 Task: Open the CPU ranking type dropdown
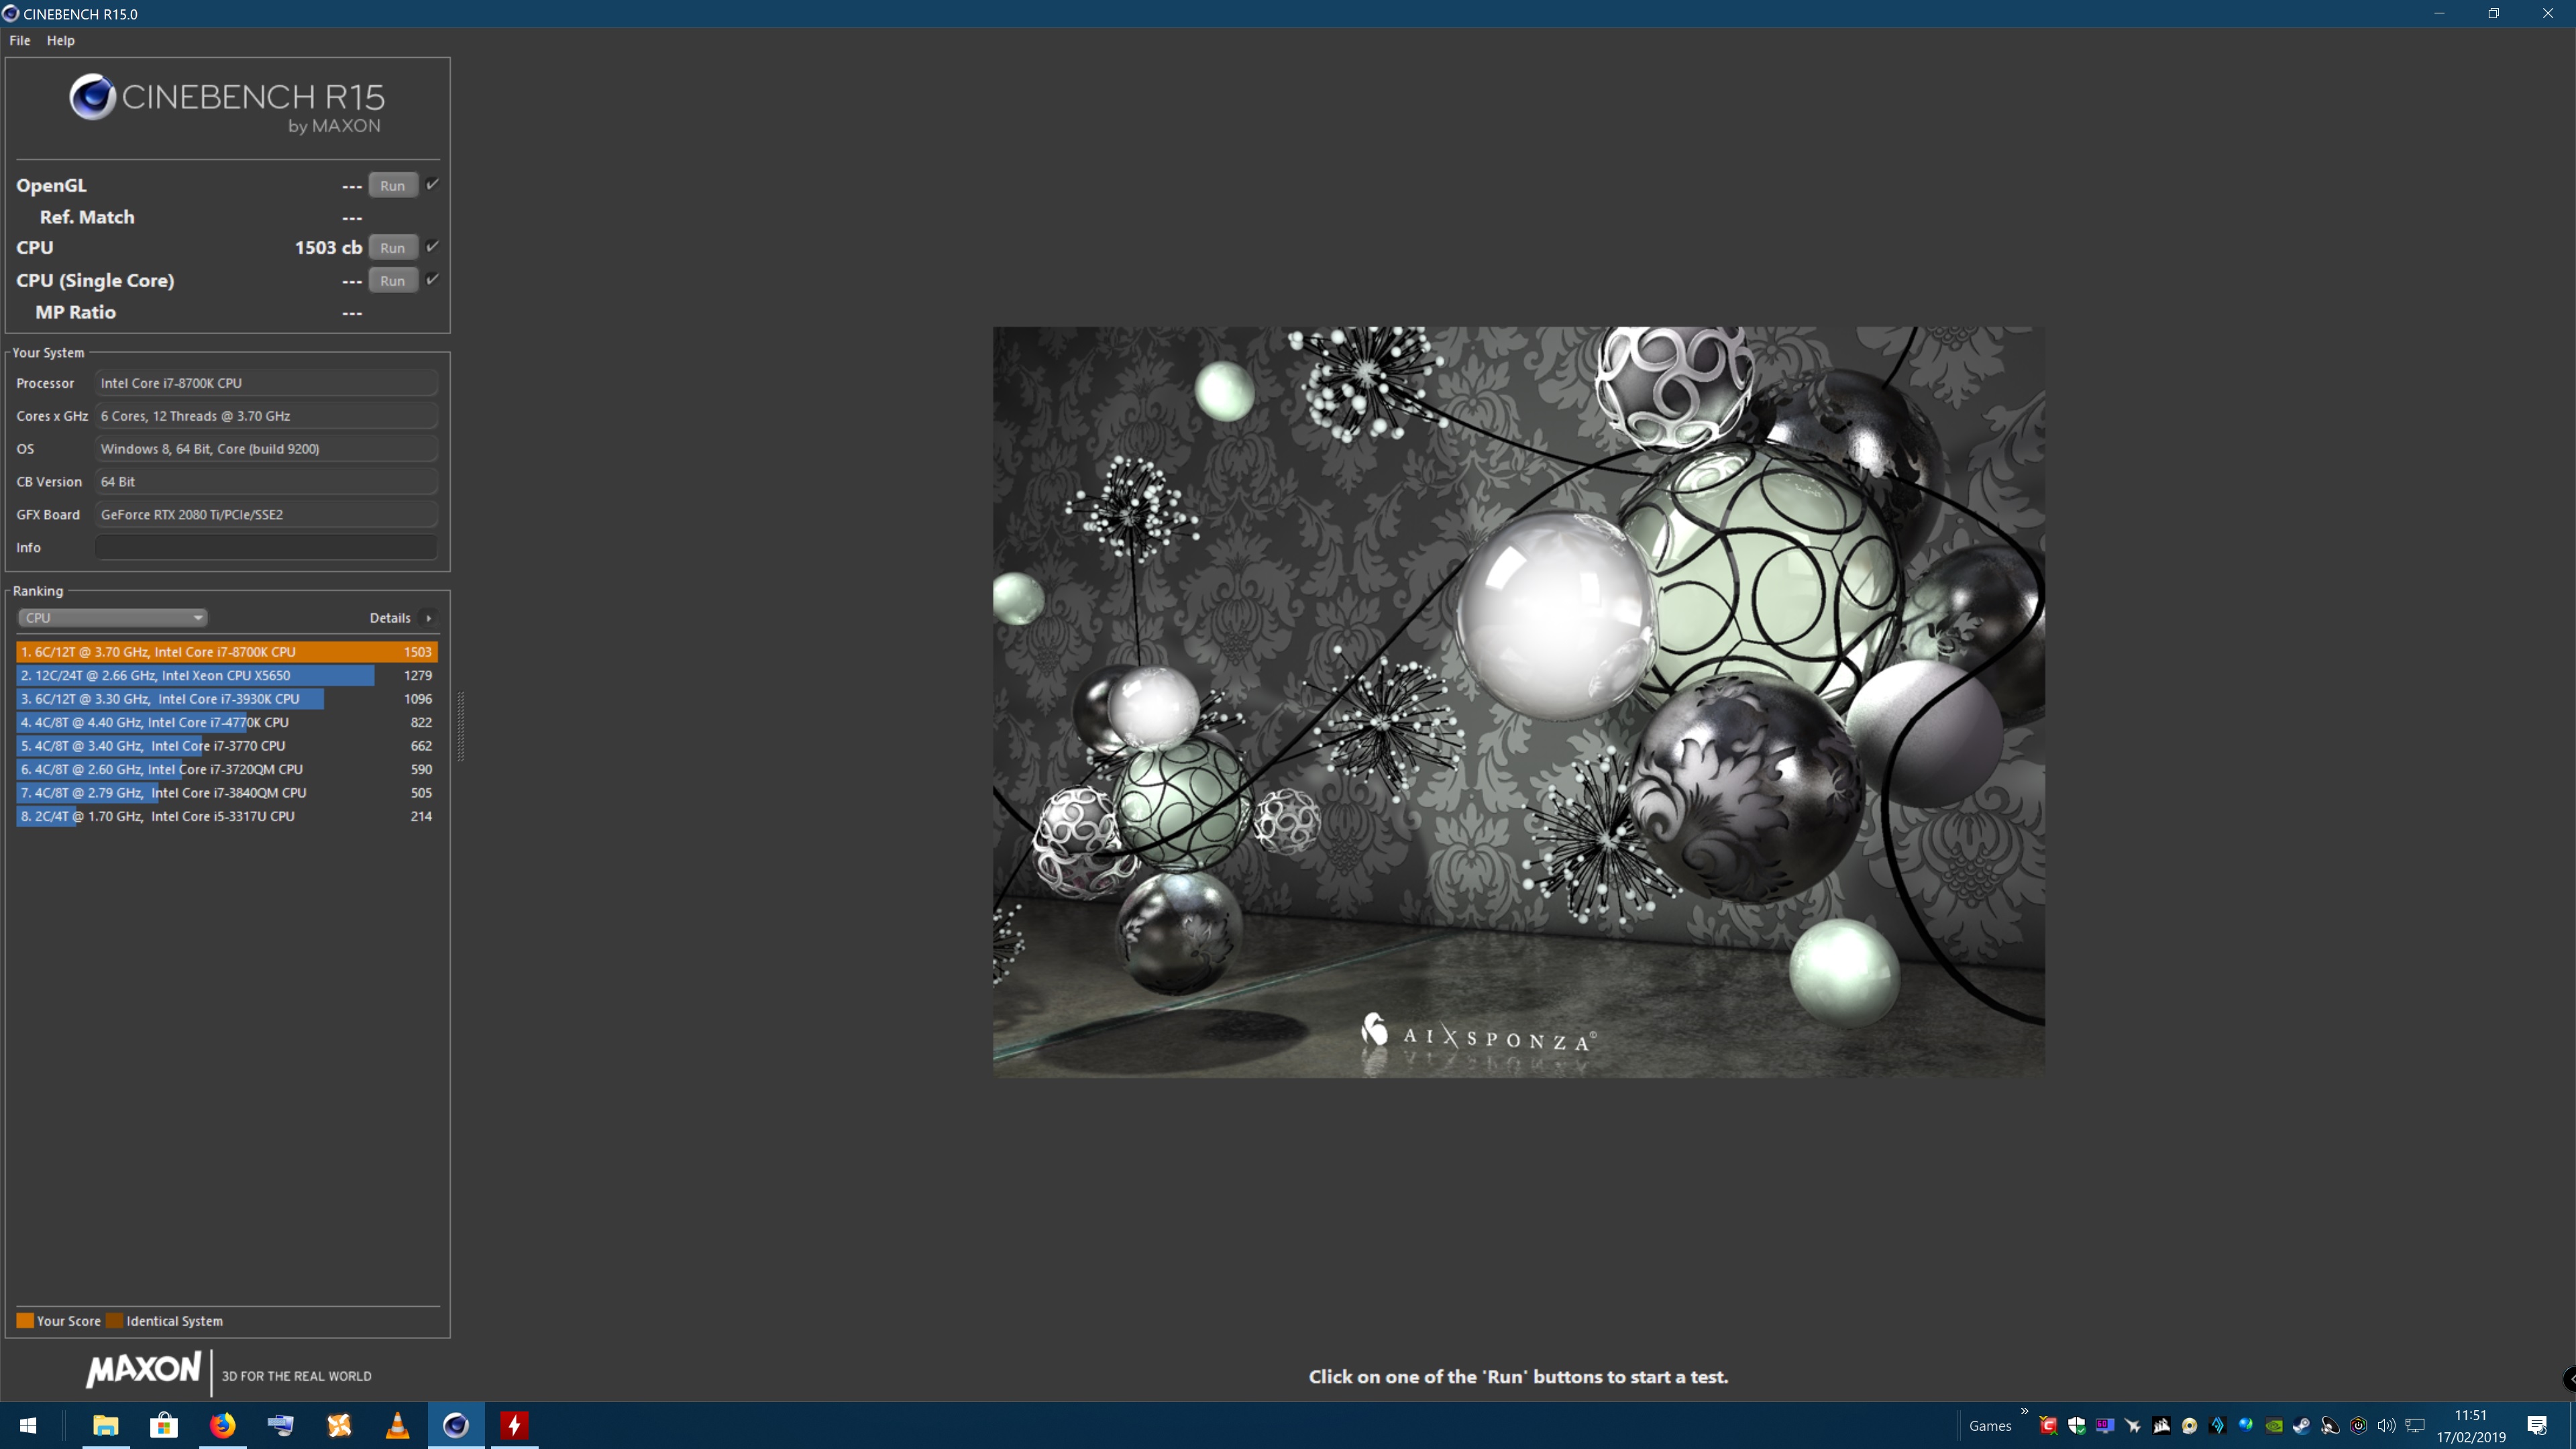pos(112,618)
